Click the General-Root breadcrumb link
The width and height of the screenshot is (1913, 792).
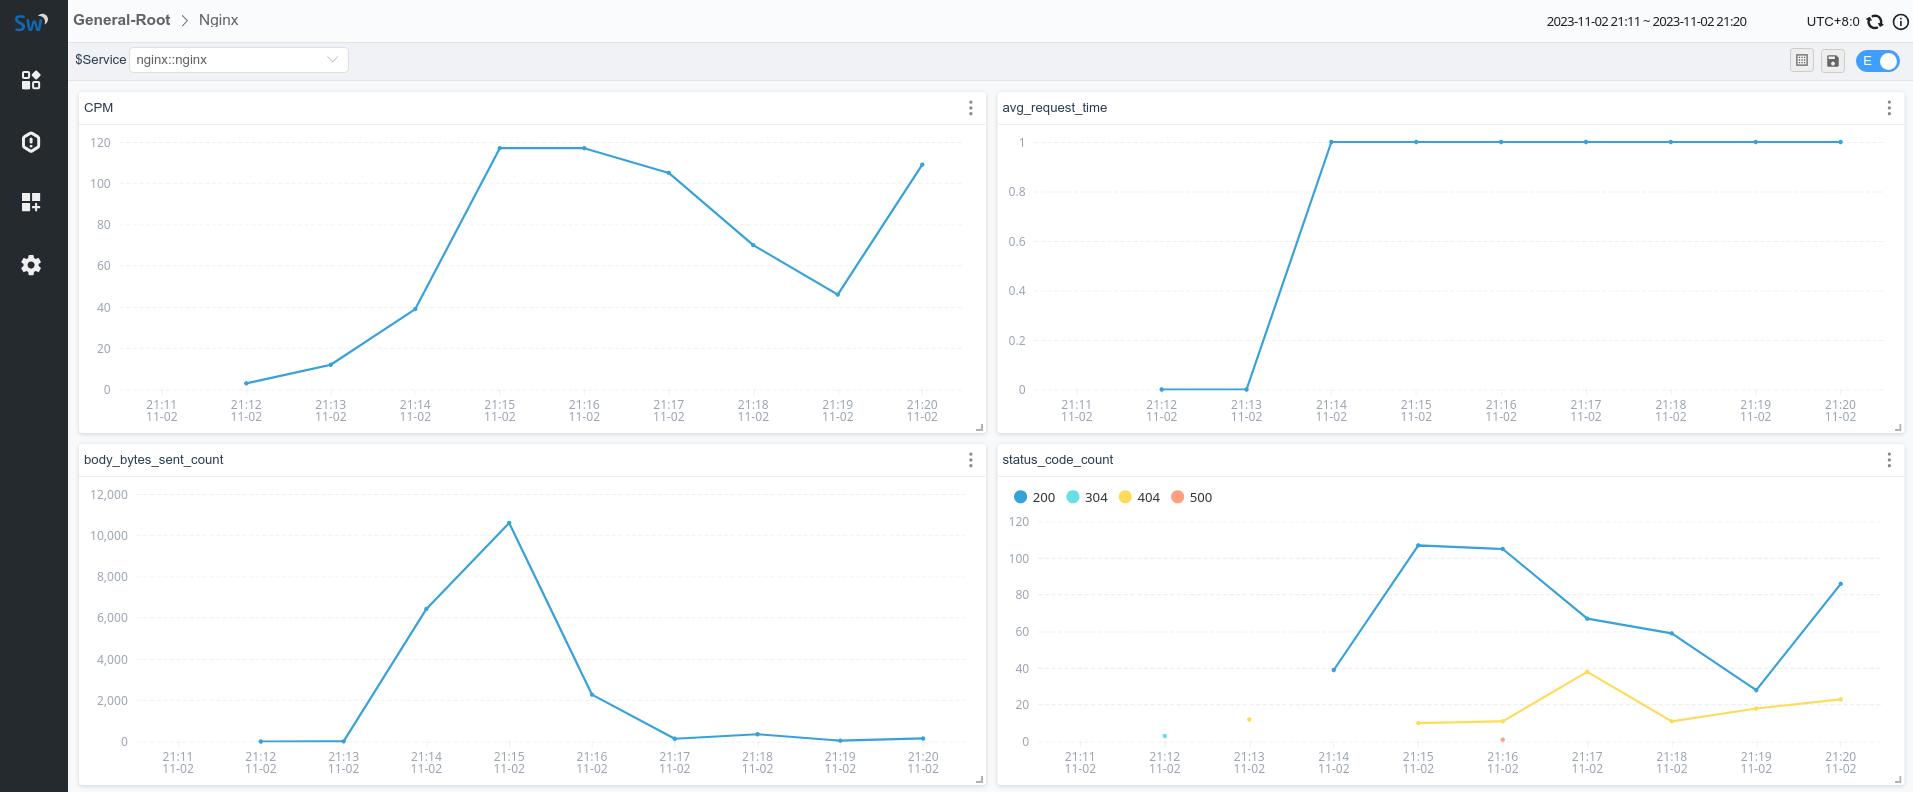(x=121, y=20)
